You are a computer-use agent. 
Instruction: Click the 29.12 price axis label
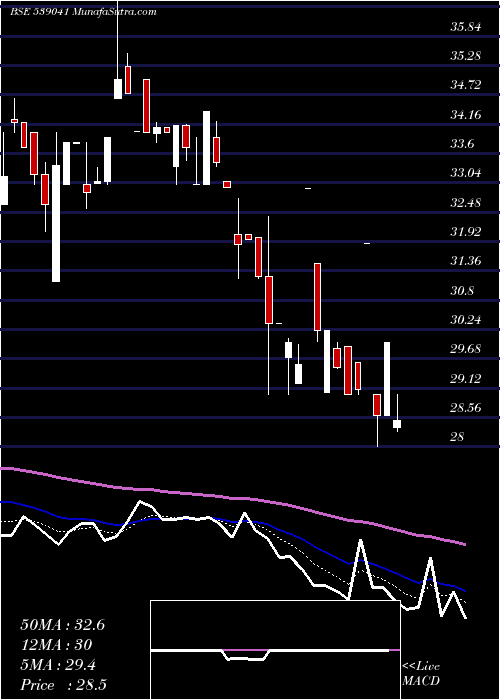click(x=466, y=379)
